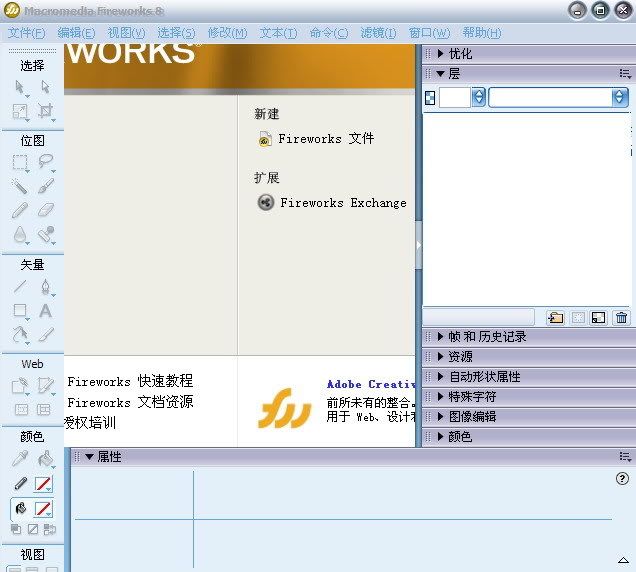Select the Eraser tool

click(45, 210)
